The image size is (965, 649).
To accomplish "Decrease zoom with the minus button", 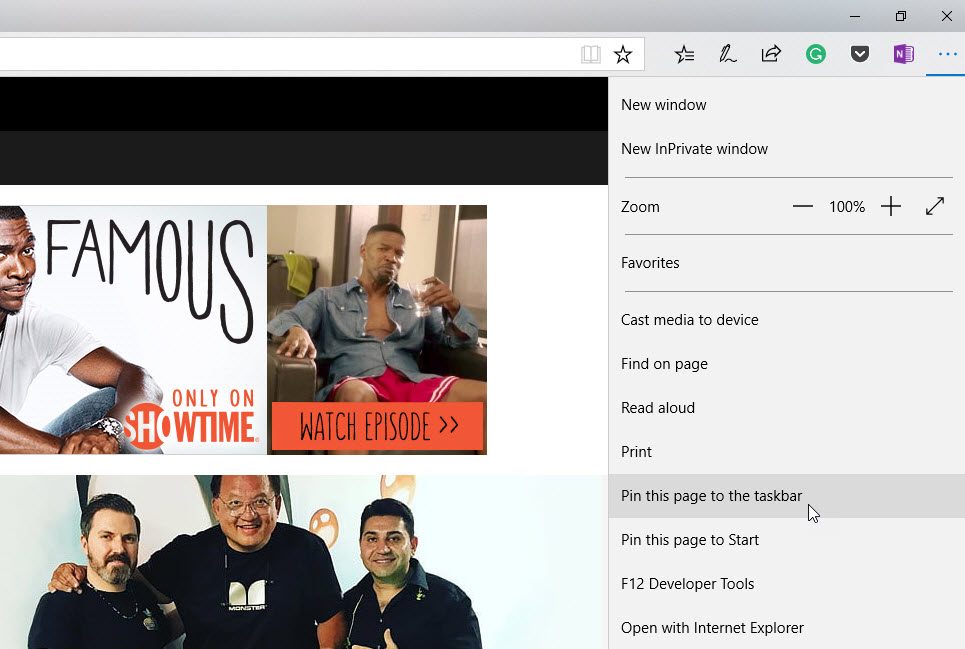I will click(803, 207).
